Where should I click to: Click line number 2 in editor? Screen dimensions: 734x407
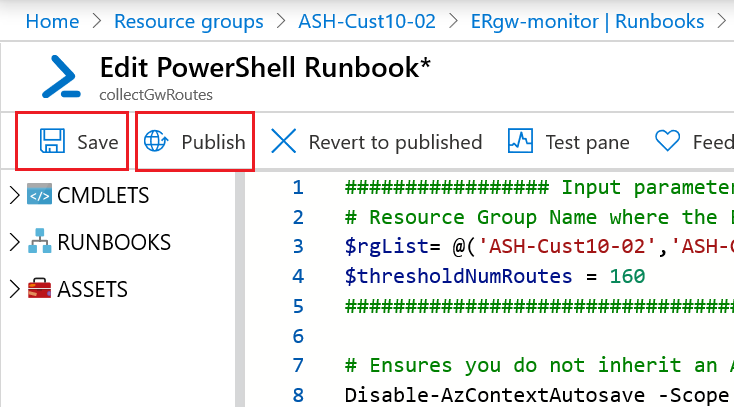click(x=298, y=217)
